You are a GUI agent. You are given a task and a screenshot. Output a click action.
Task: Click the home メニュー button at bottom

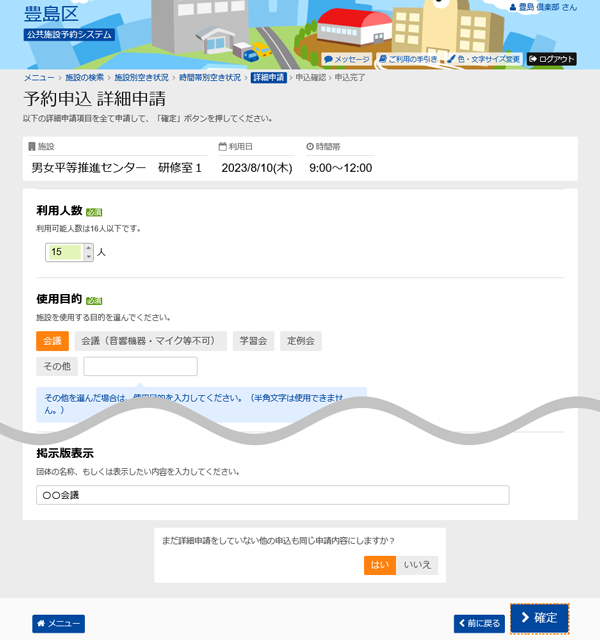tap(58, 624)
